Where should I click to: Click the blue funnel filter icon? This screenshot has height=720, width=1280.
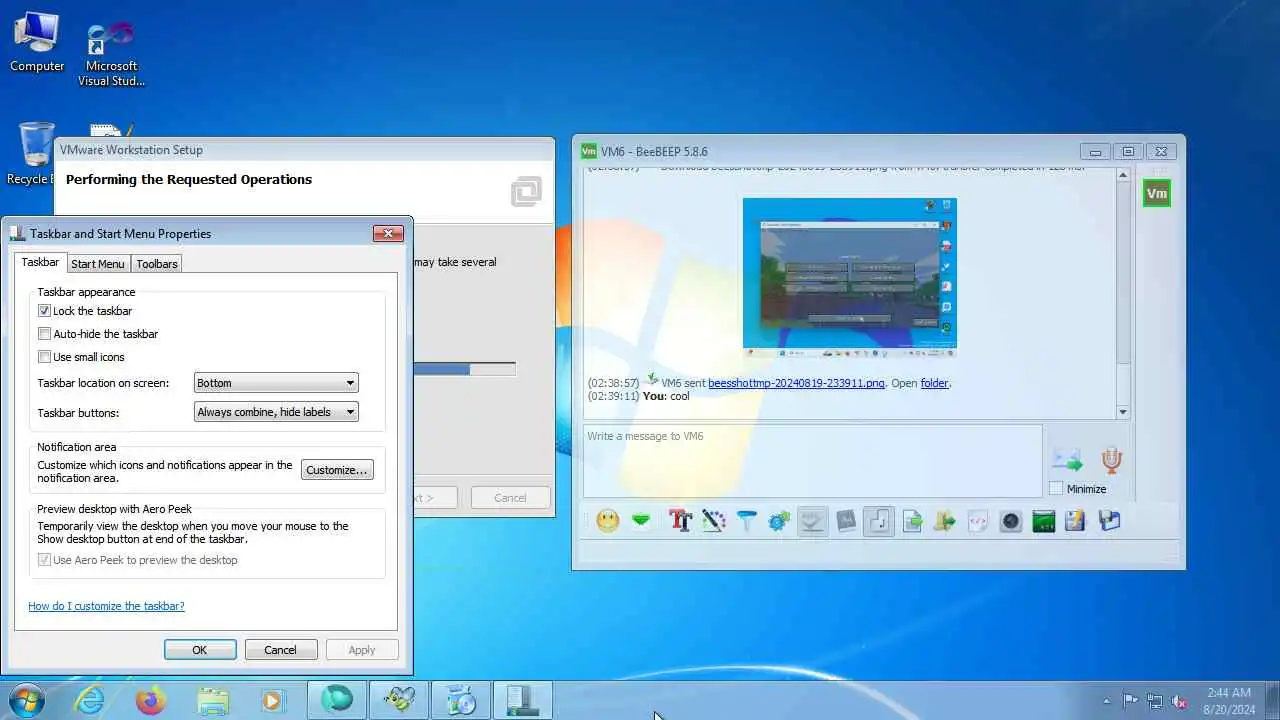tap(747, 520)
